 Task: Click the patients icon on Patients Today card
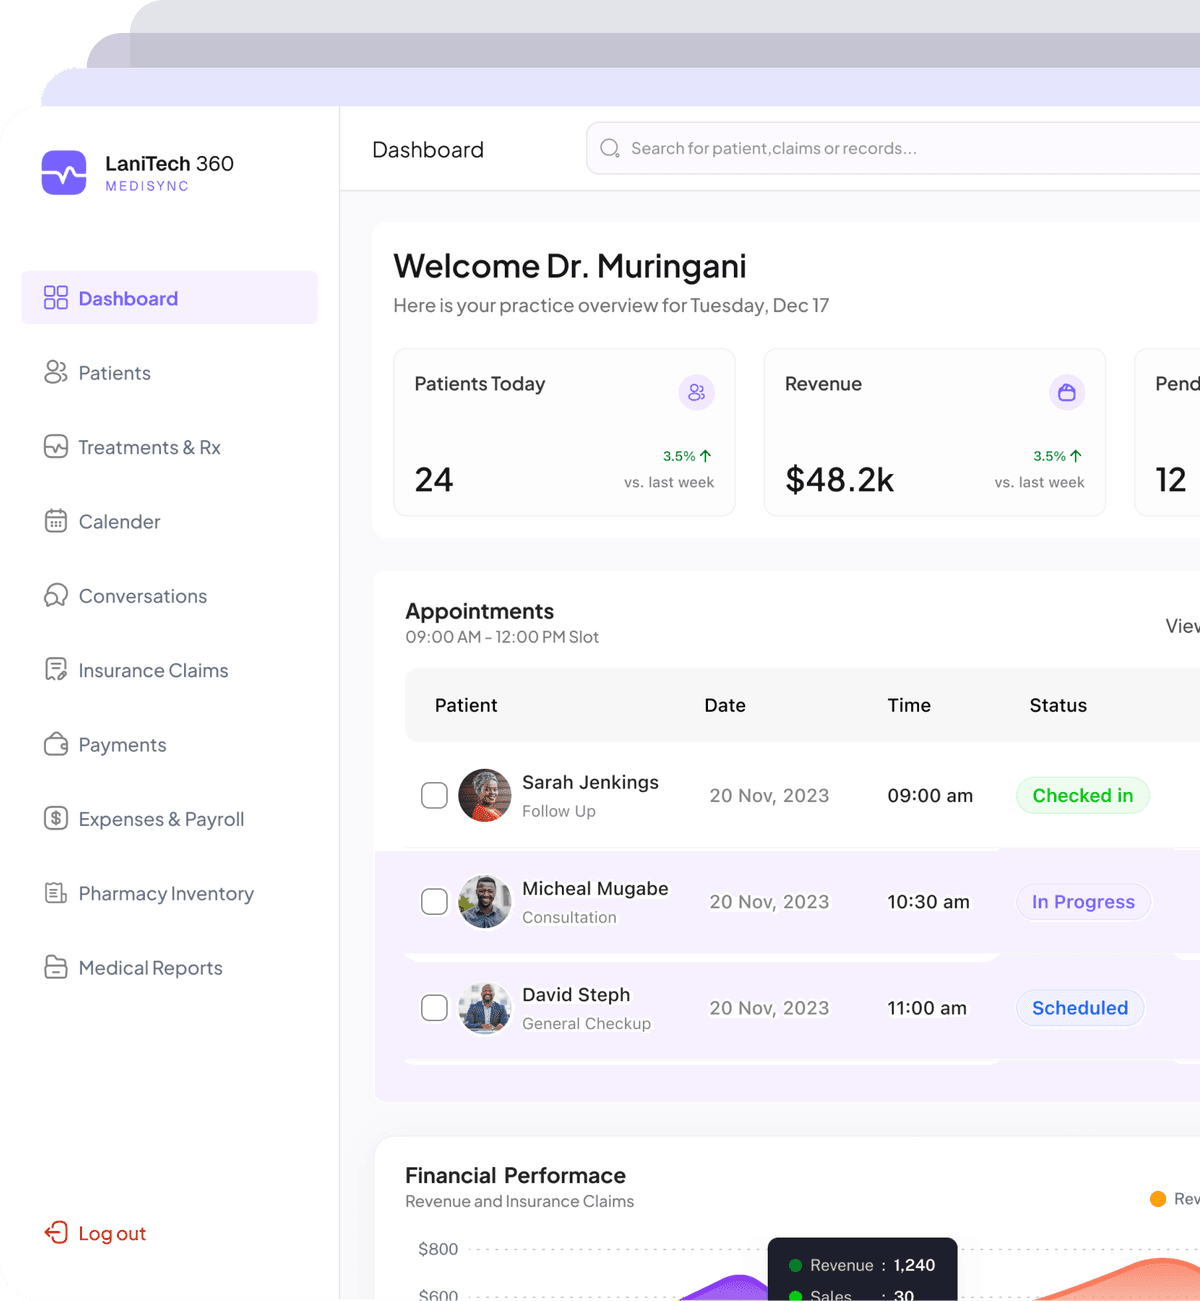point(697,392)
